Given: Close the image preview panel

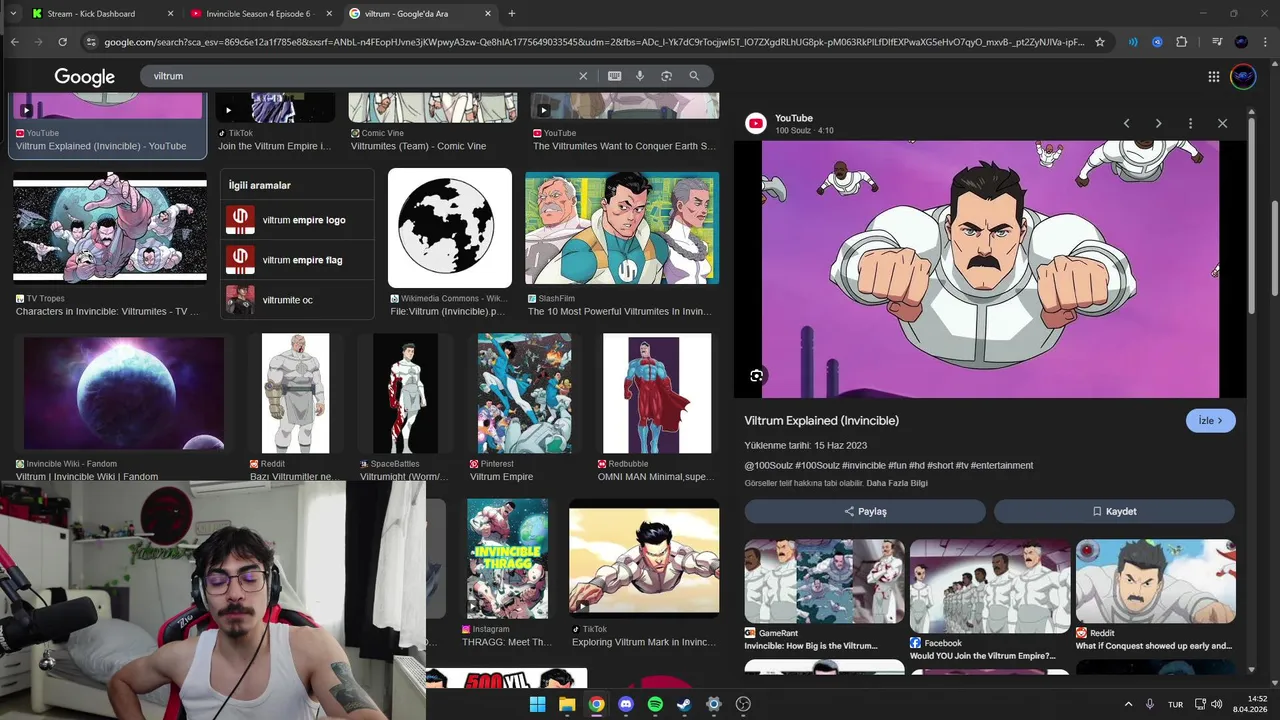Looking at the screenshot, I should [x=1222, y=123].
